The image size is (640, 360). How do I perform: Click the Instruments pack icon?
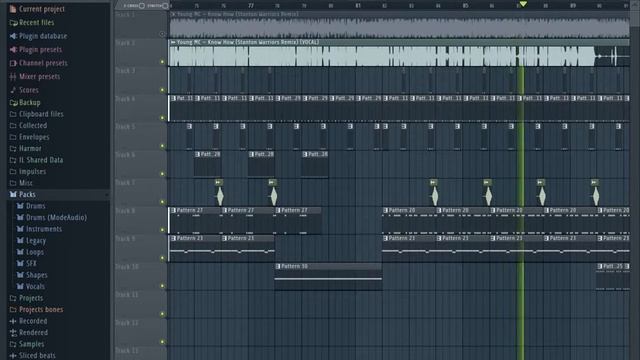pos(20,229)
